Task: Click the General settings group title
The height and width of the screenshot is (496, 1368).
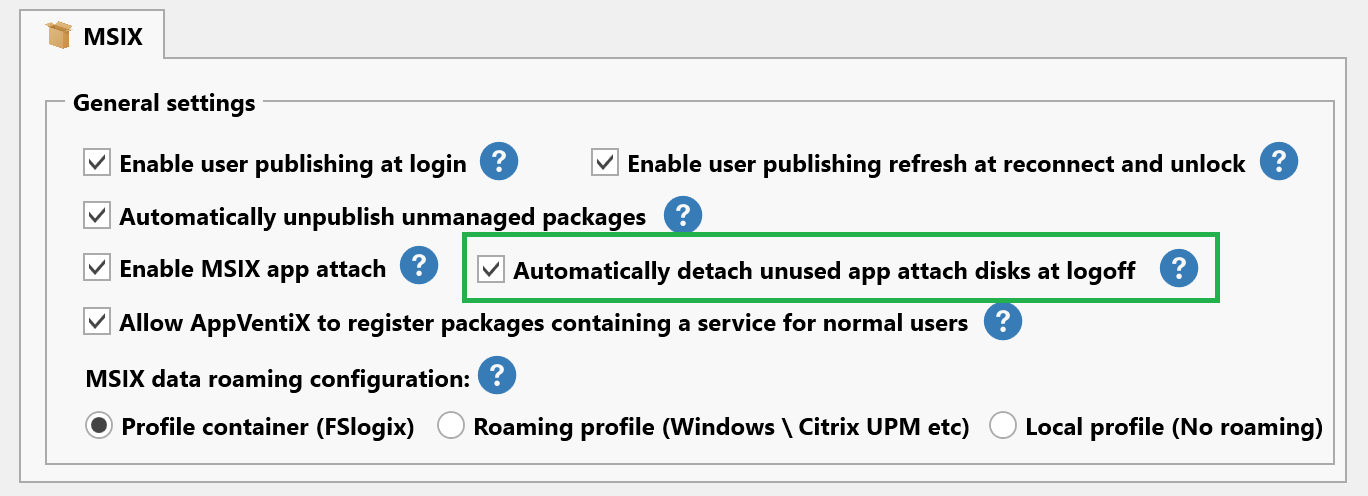Action: point(164,103)
